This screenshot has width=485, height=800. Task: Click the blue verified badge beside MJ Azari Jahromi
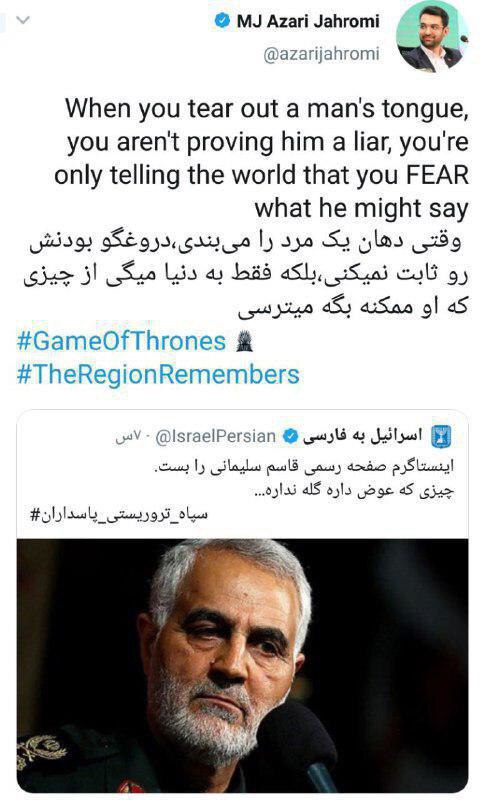point(223,21)
